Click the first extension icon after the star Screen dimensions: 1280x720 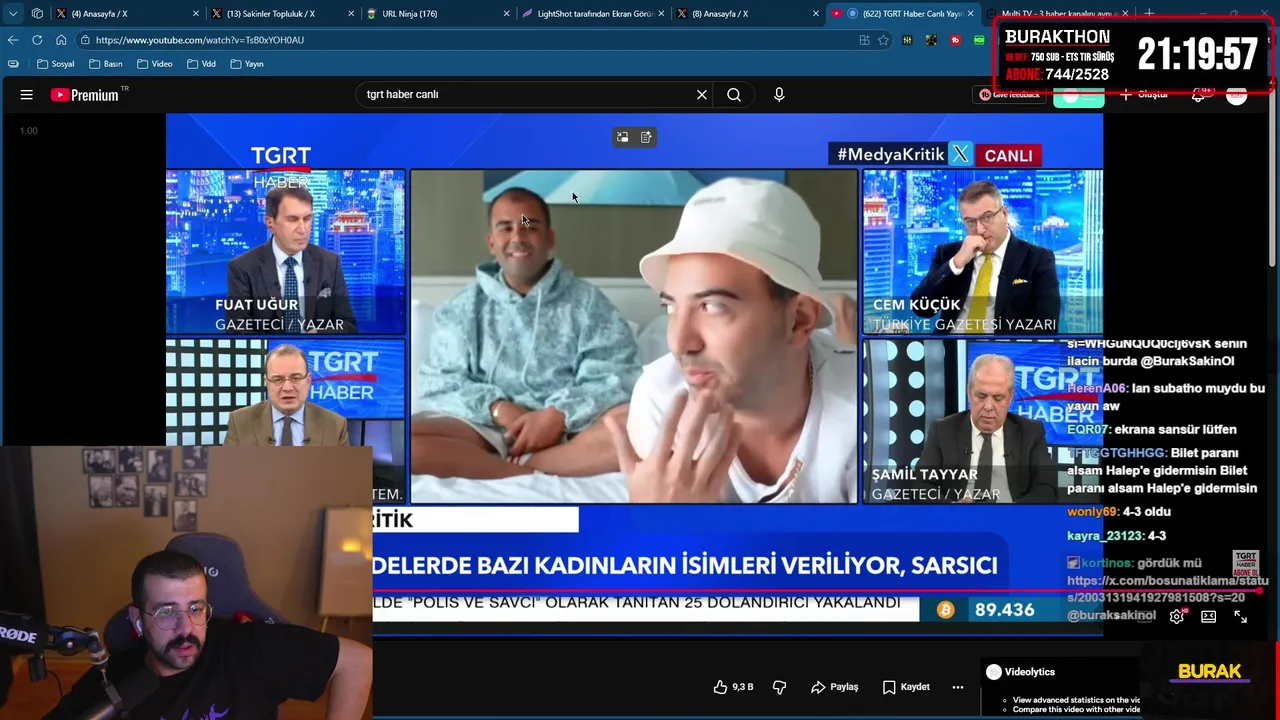[907, 40]
